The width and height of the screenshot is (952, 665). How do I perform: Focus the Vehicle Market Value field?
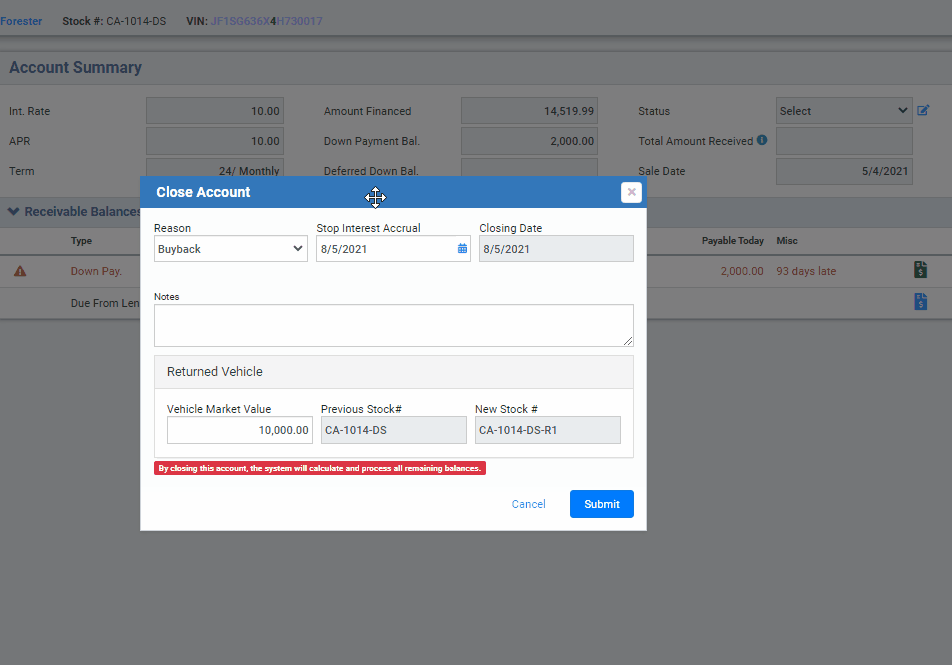tap(239, 430)
